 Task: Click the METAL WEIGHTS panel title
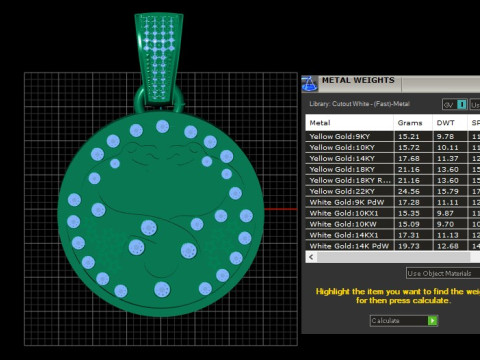tap(358, 80)
